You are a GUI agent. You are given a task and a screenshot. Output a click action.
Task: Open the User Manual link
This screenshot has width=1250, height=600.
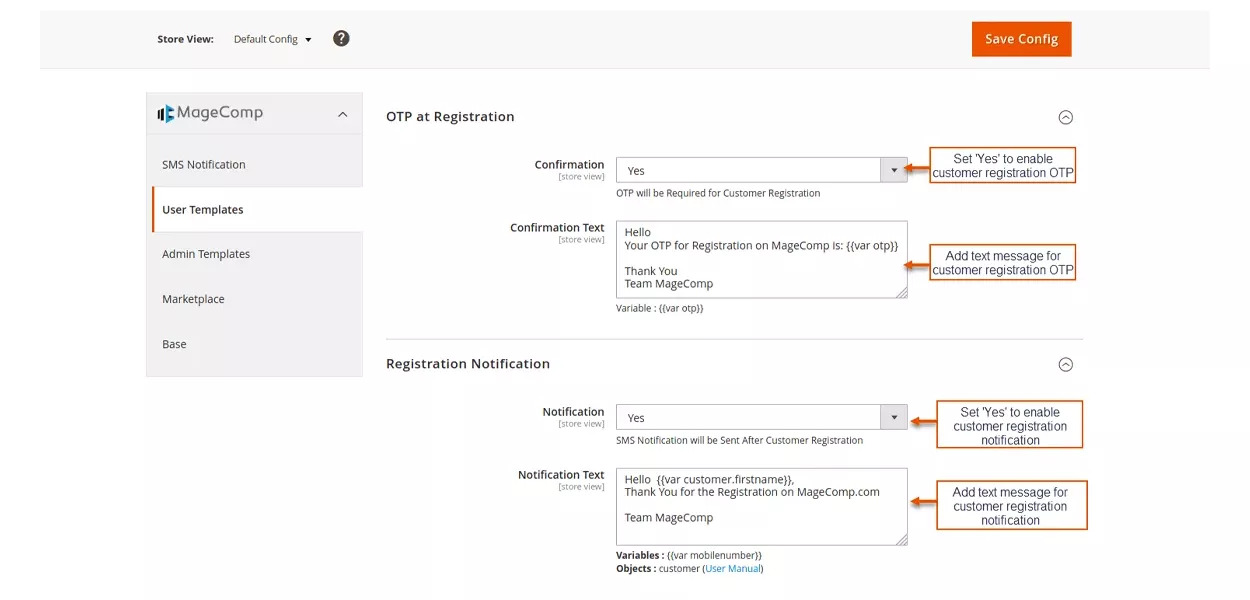tap(732, 568)
